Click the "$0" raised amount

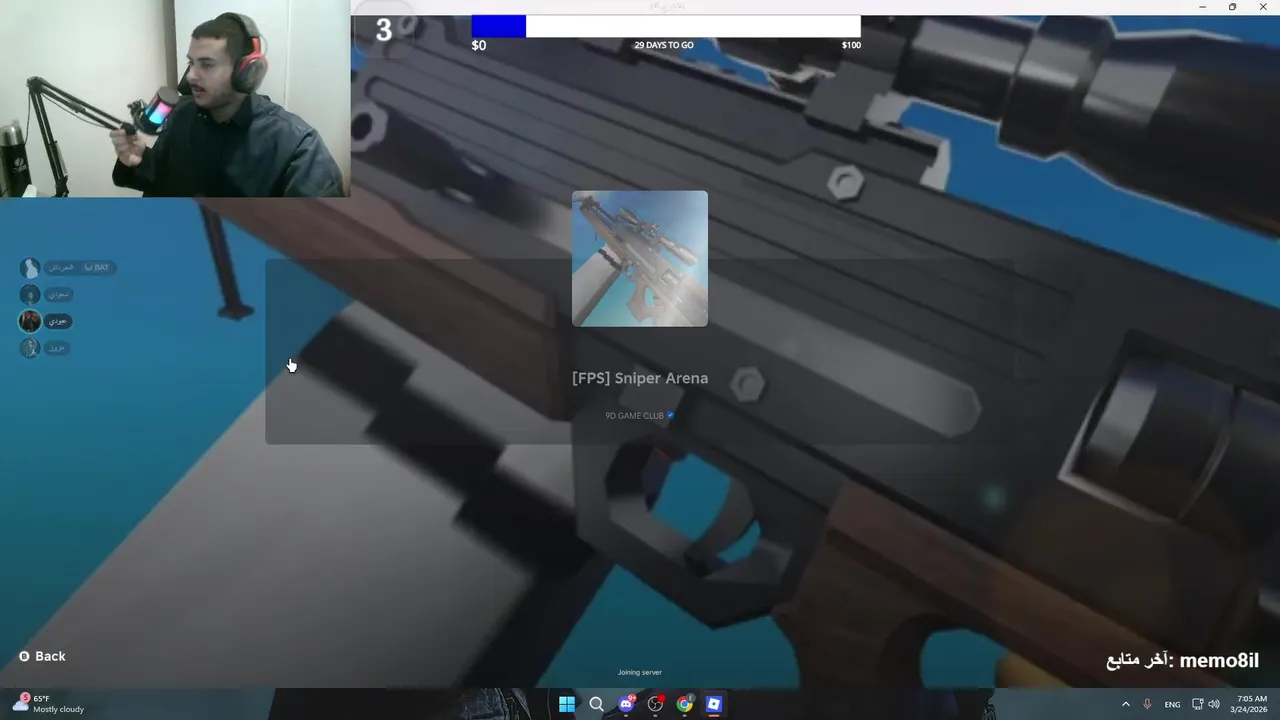coord(479,45)
